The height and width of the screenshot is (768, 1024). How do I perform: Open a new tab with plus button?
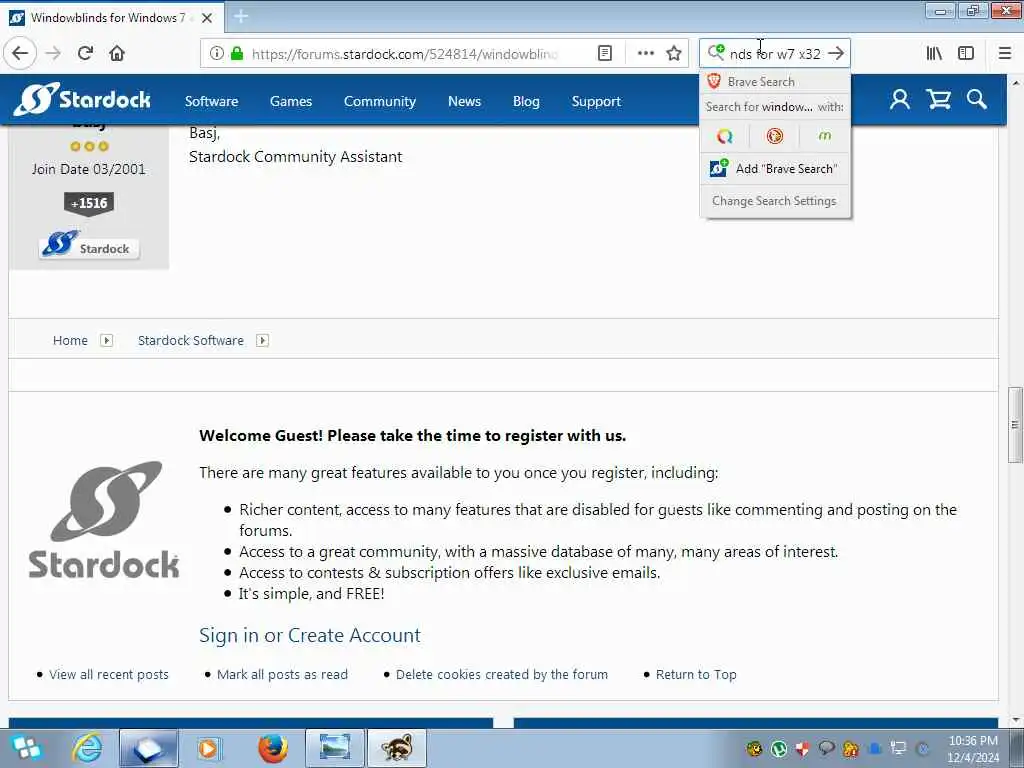[x=240, y=16]
